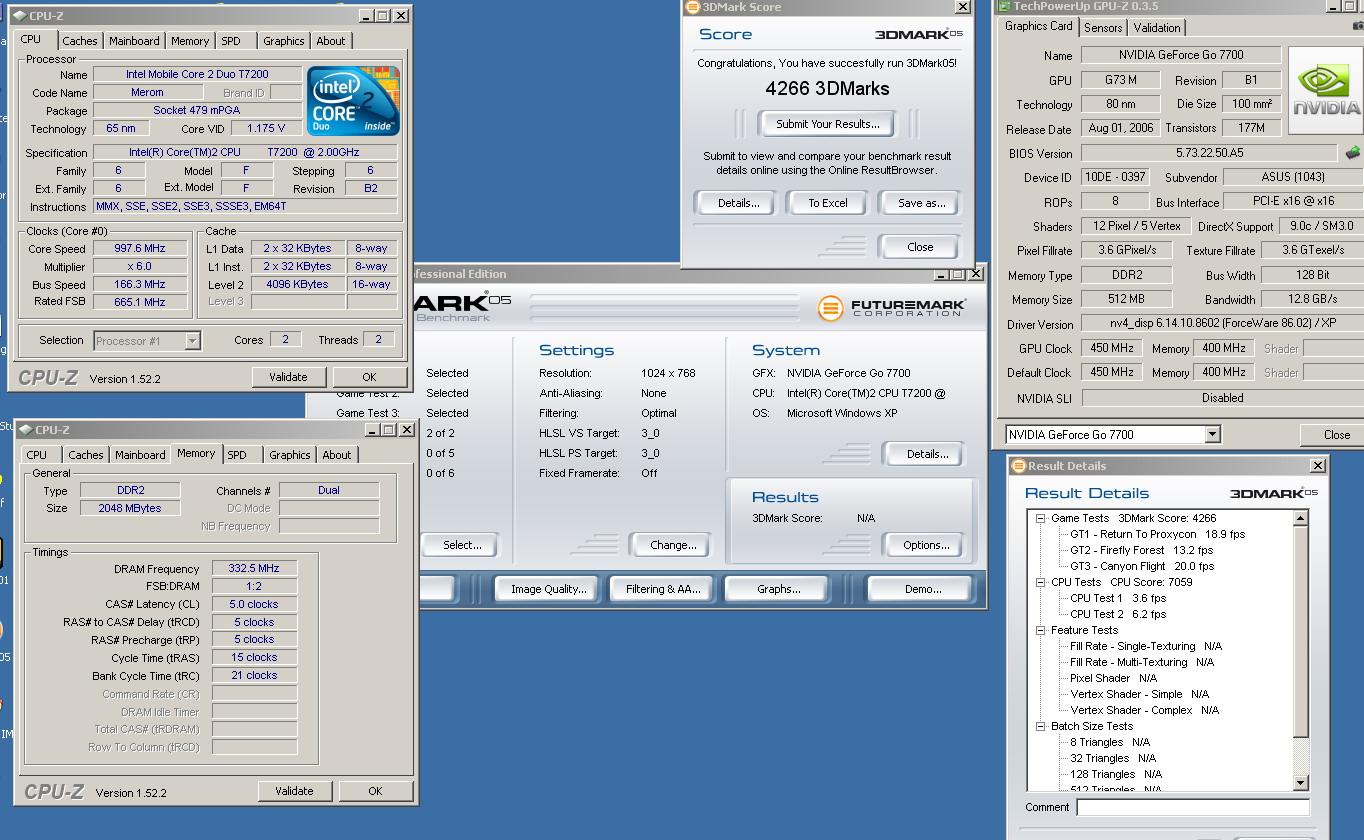Switch to the SPD tab in the CPU-Z Memory timings window

pos(237,455)
